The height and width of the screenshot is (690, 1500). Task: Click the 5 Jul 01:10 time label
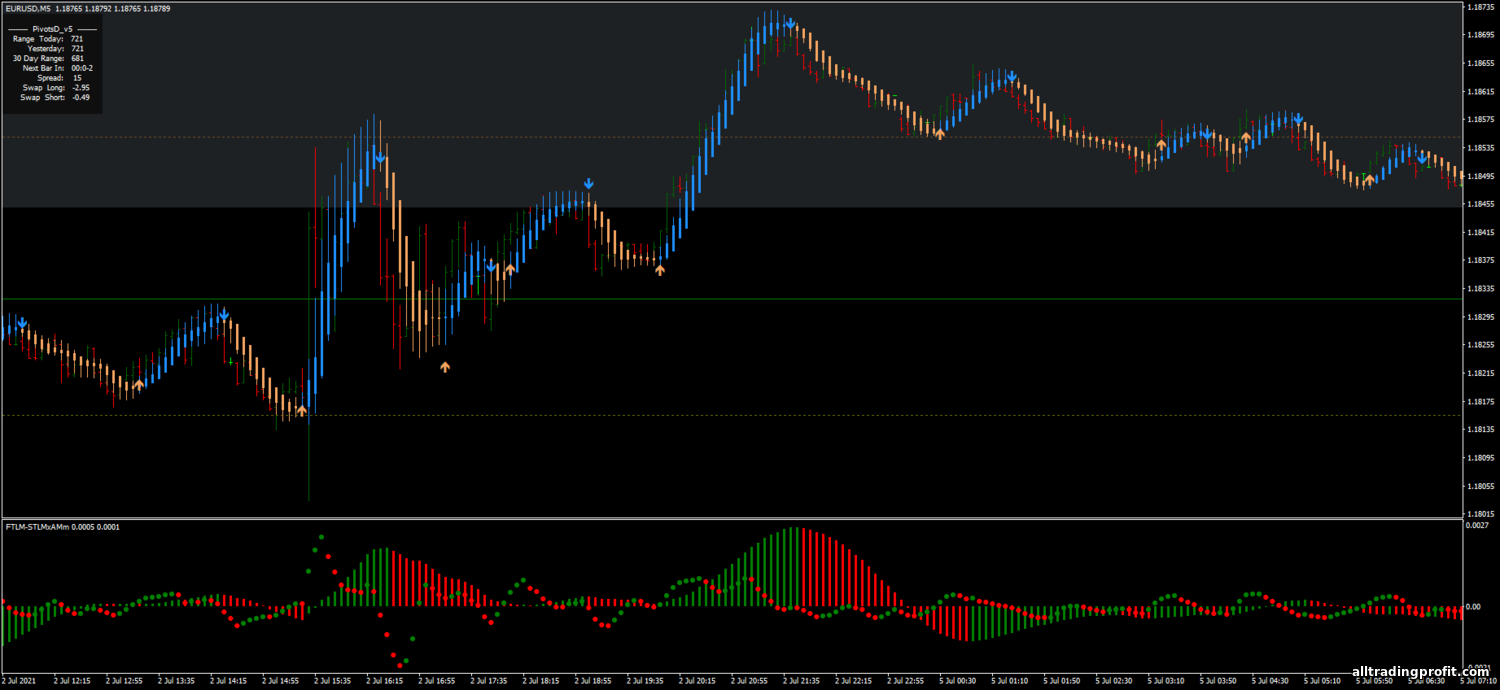[1008, 681]
